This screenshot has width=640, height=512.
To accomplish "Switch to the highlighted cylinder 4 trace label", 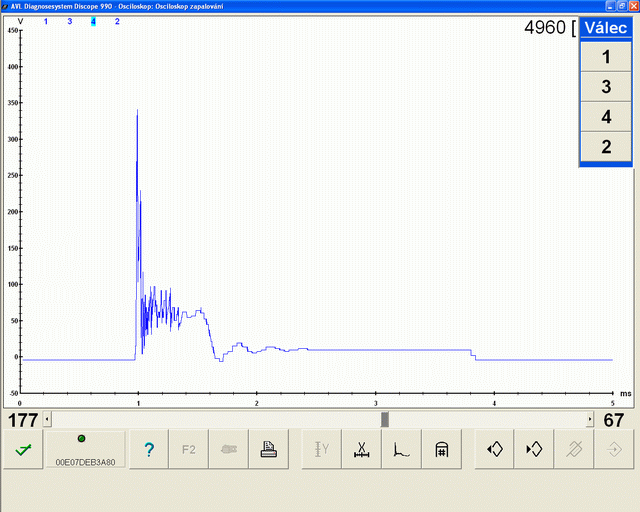I will click(93, 21).
